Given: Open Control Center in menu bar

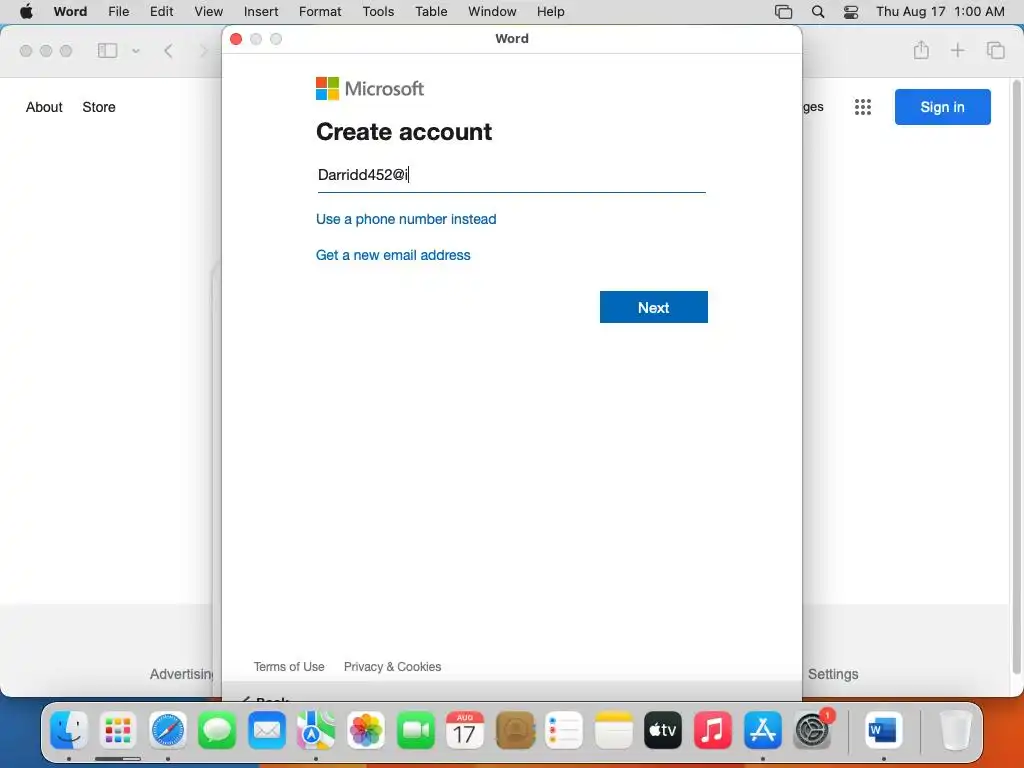Looking at the screenshot, I should pyautogui.click(x=851, y=12).
